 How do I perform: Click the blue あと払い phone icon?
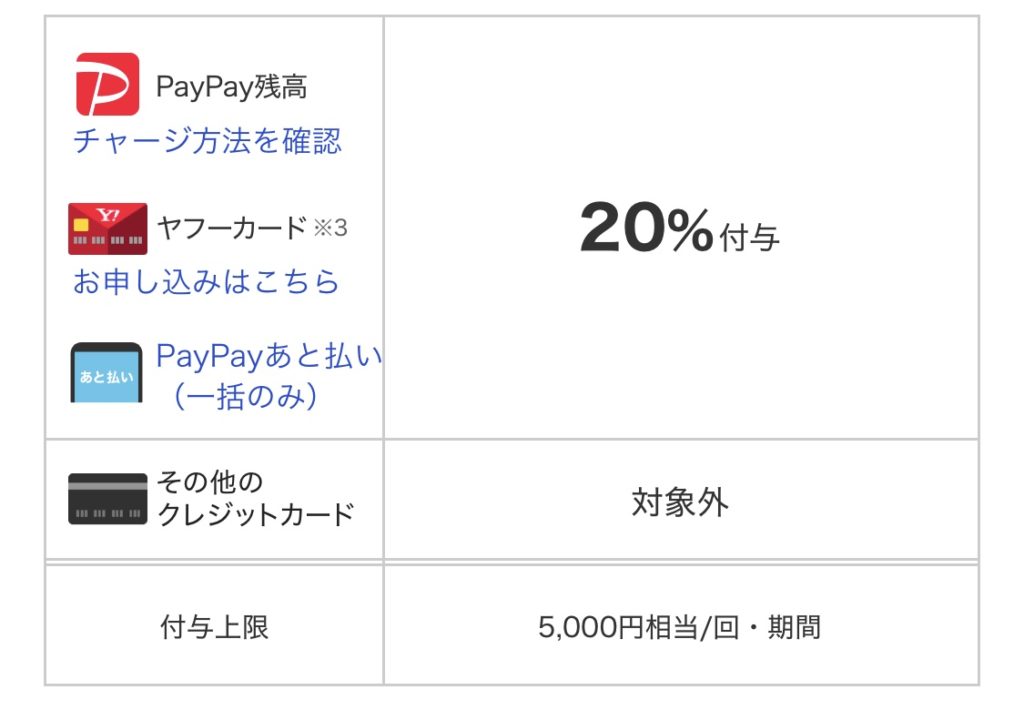point(106,372)
